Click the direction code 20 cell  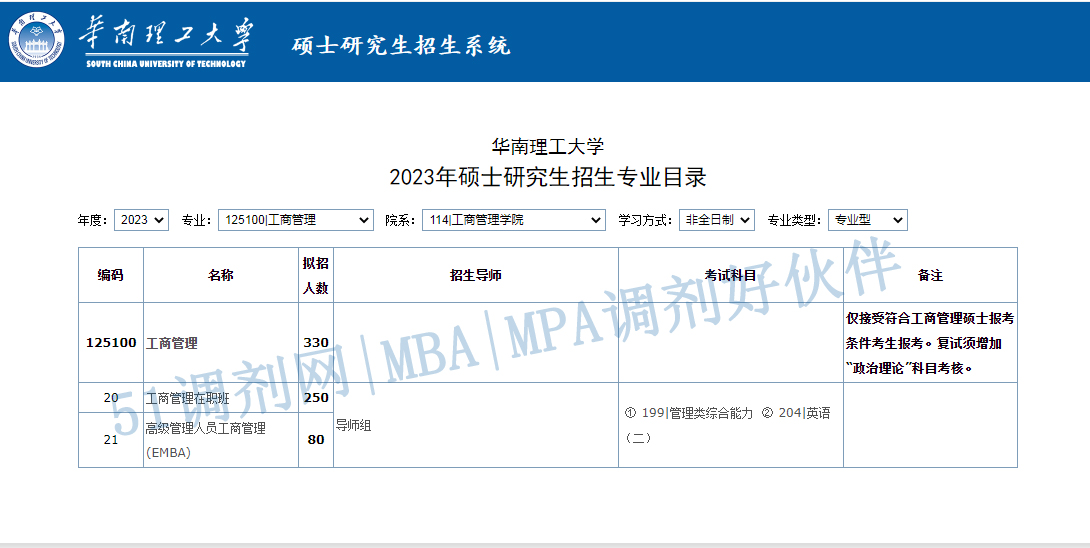(x=111, y=398)
